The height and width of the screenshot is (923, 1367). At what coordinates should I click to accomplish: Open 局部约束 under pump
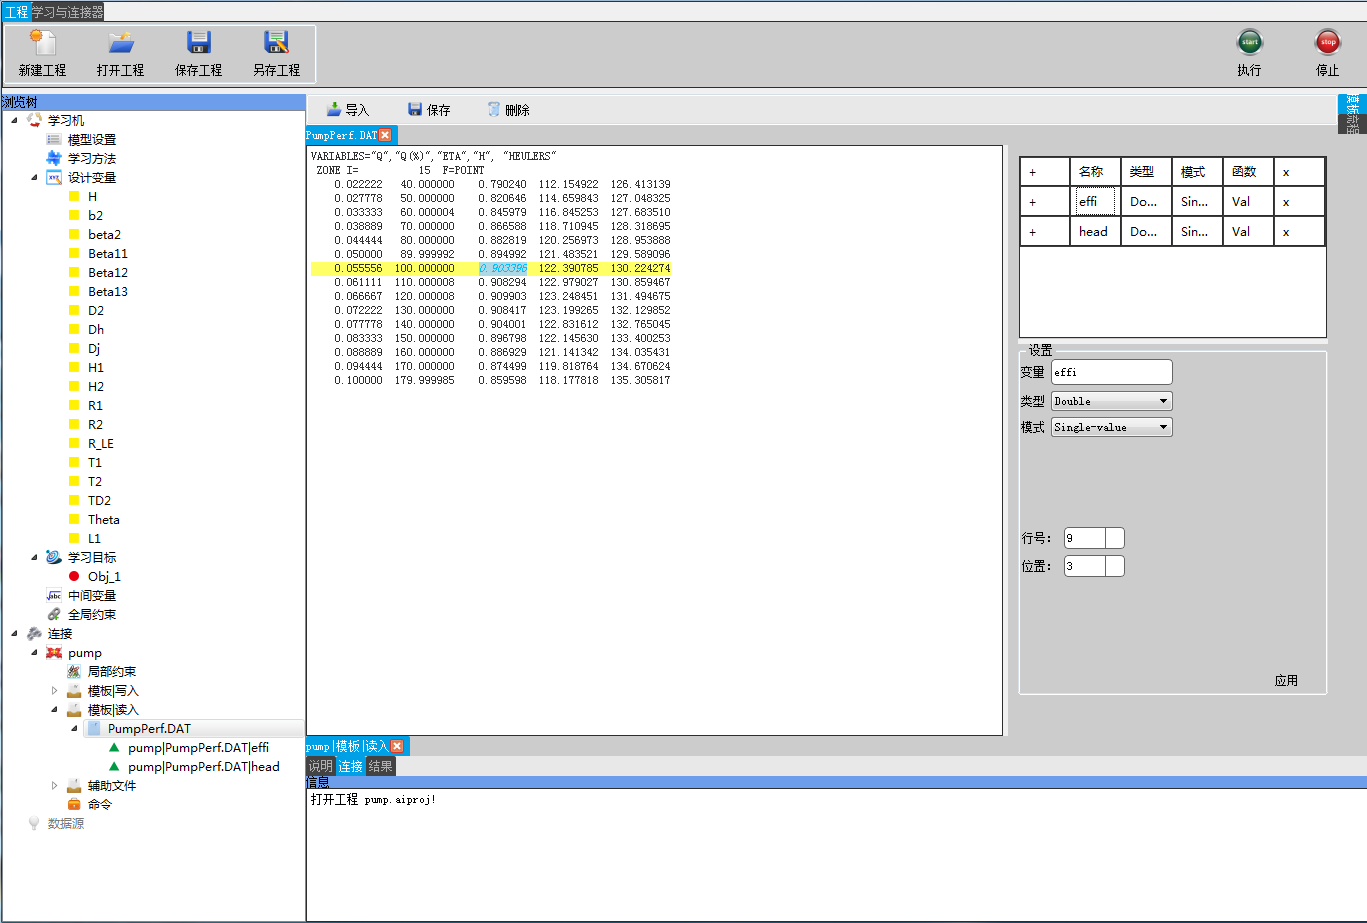coord(112,671)
